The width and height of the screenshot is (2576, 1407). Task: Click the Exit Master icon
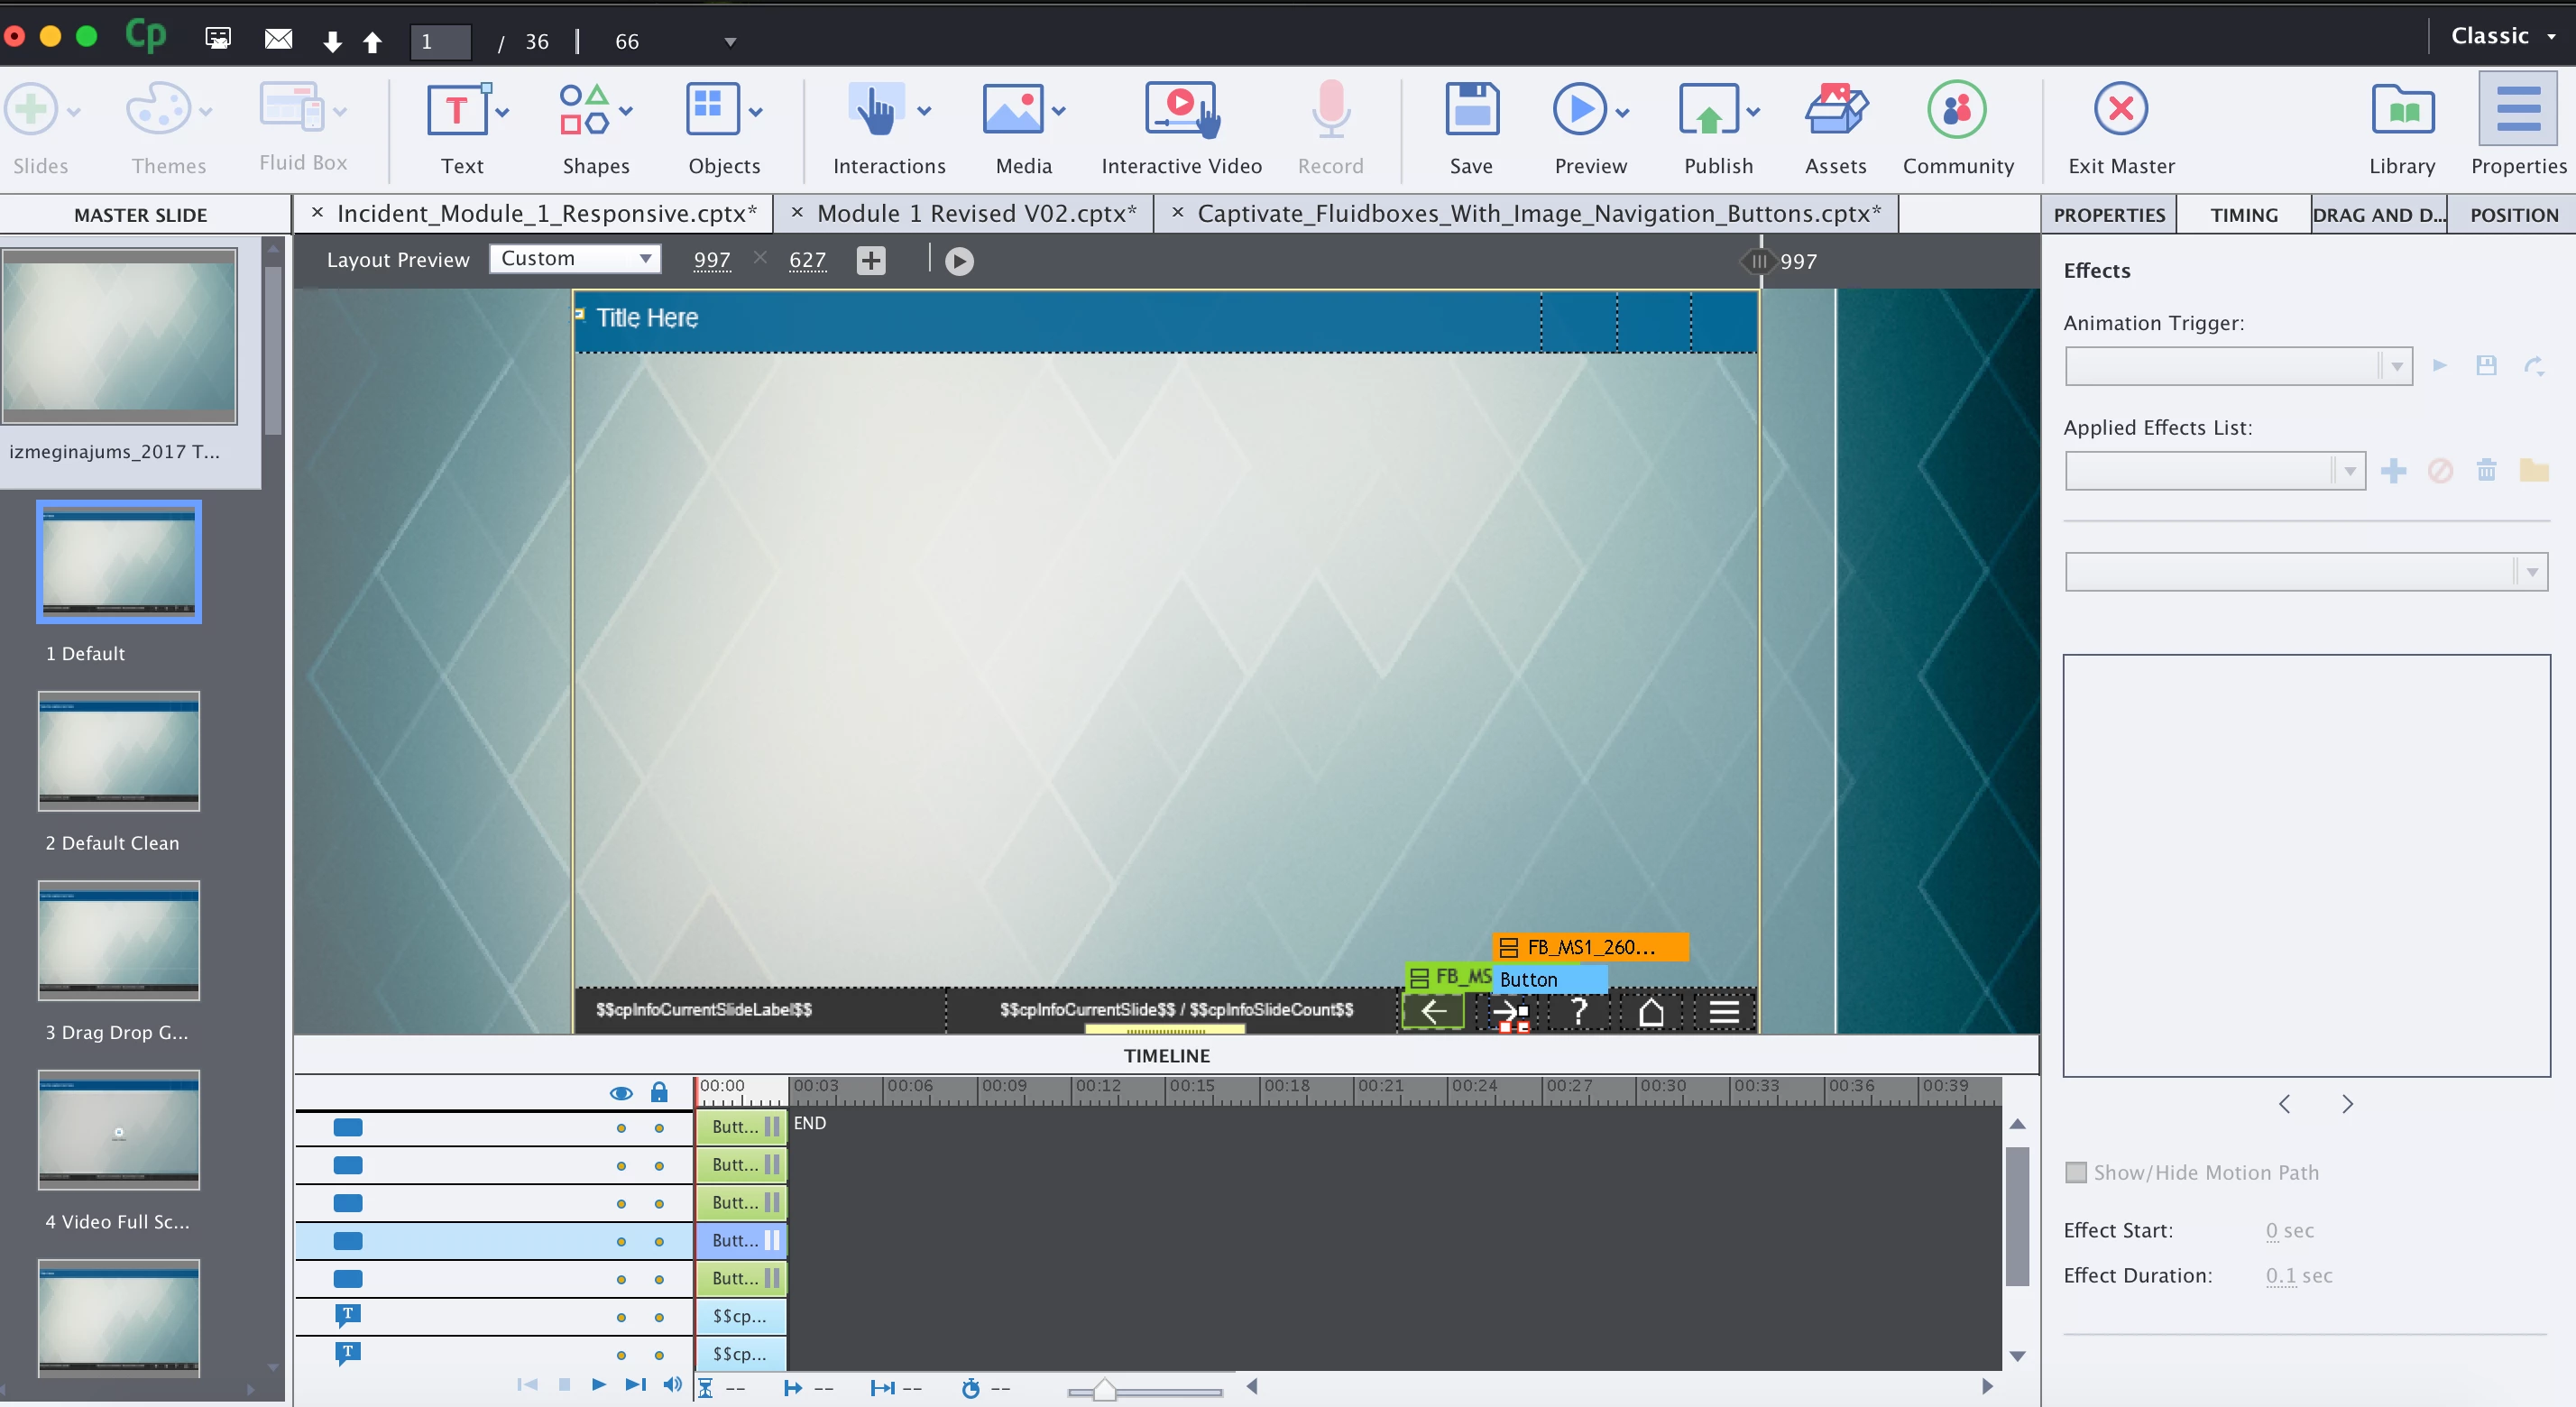pyautogui.click(x=2120, y=110)
